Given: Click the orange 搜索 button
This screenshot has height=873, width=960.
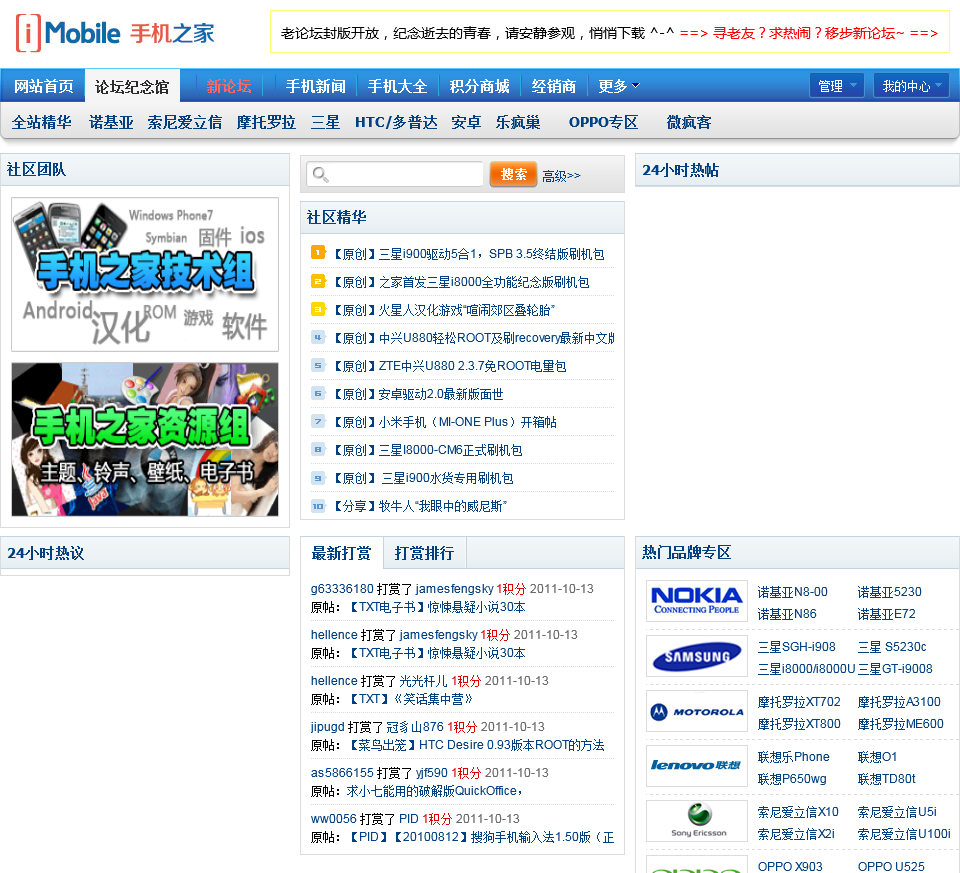Looking at the screenshot, I should [513, 174].
